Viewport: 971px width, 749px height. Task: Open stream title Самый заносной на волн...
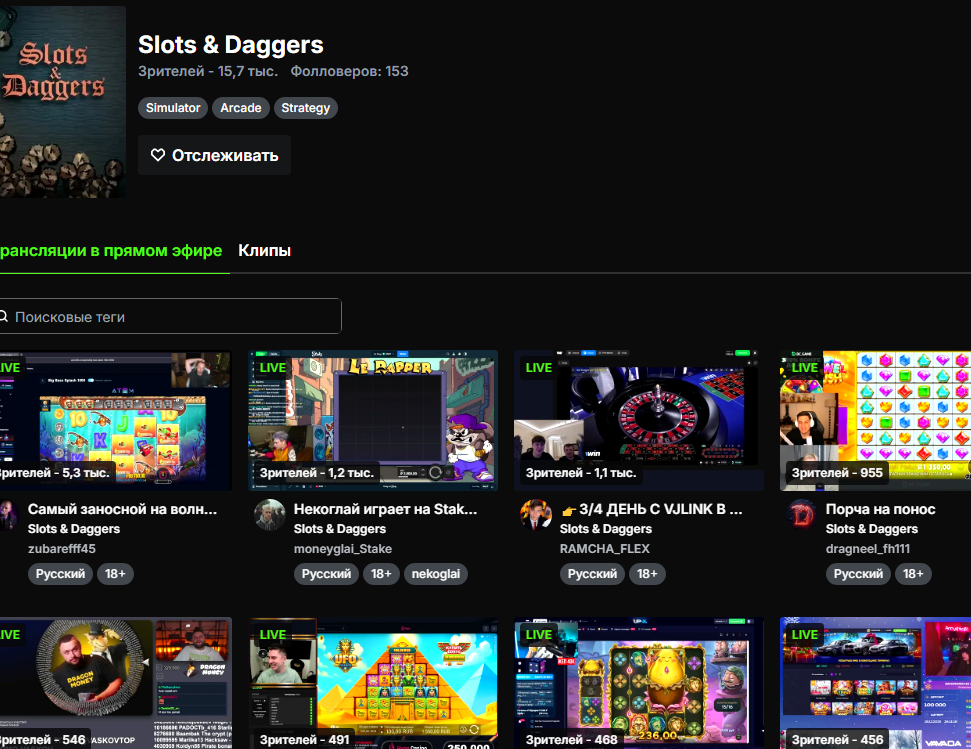[x=122, y=509]
